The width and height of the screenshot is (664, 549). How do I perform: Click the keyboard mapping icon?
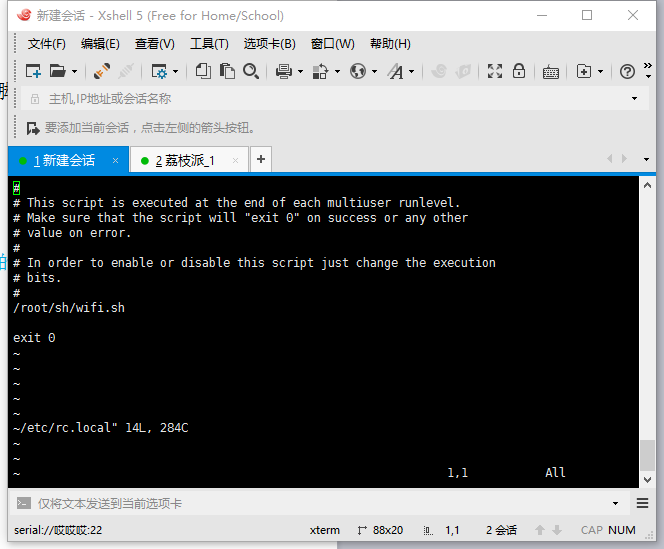pyautogui.click(x=551, y=72)
